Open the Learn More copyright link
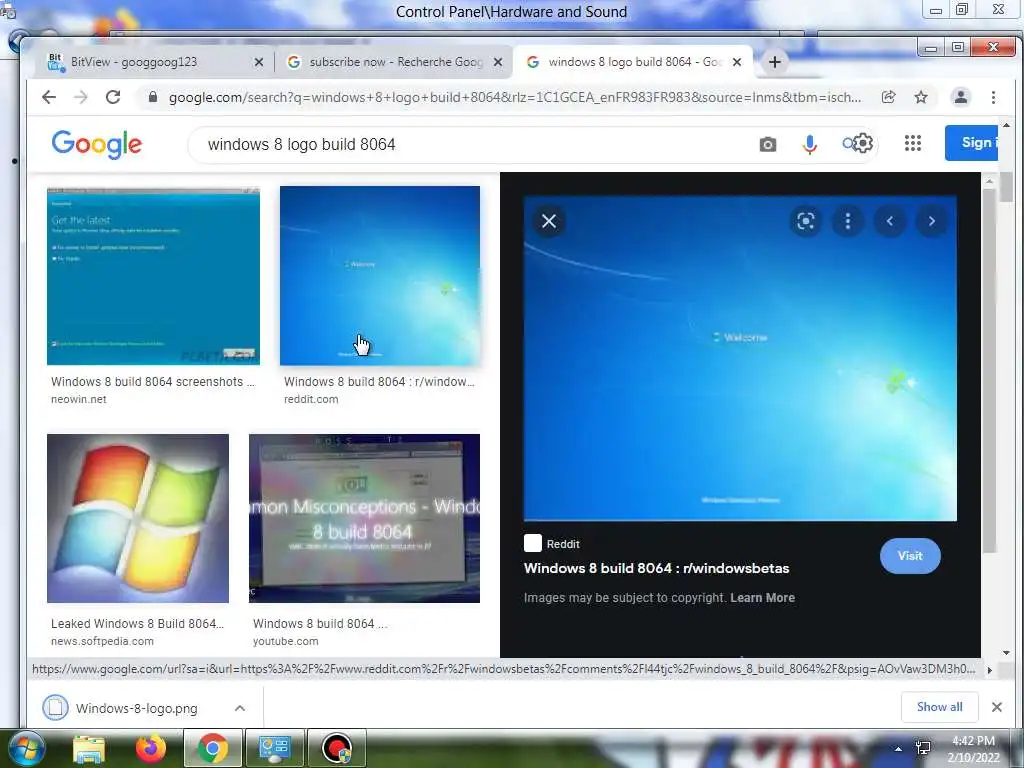 coord(762,598)
